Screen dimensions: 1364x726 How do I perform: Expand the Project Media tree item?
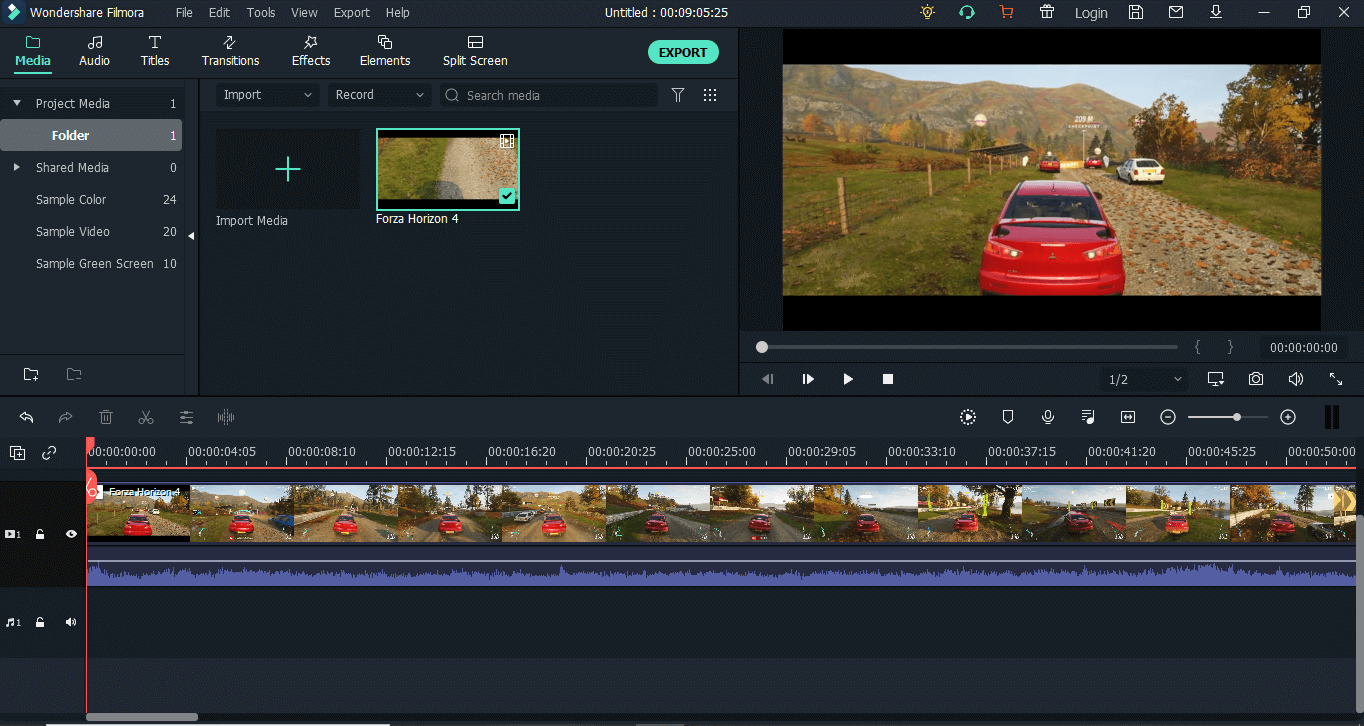pos(16,104)
